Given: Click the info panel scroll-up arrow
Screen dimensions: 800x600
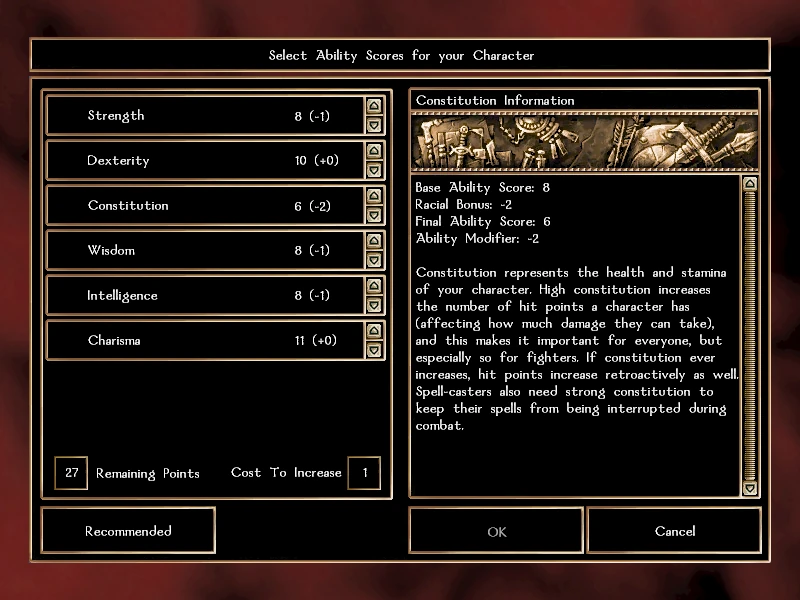Looking at the screenshot, I should pyautogui.click(x=749, y=184).
